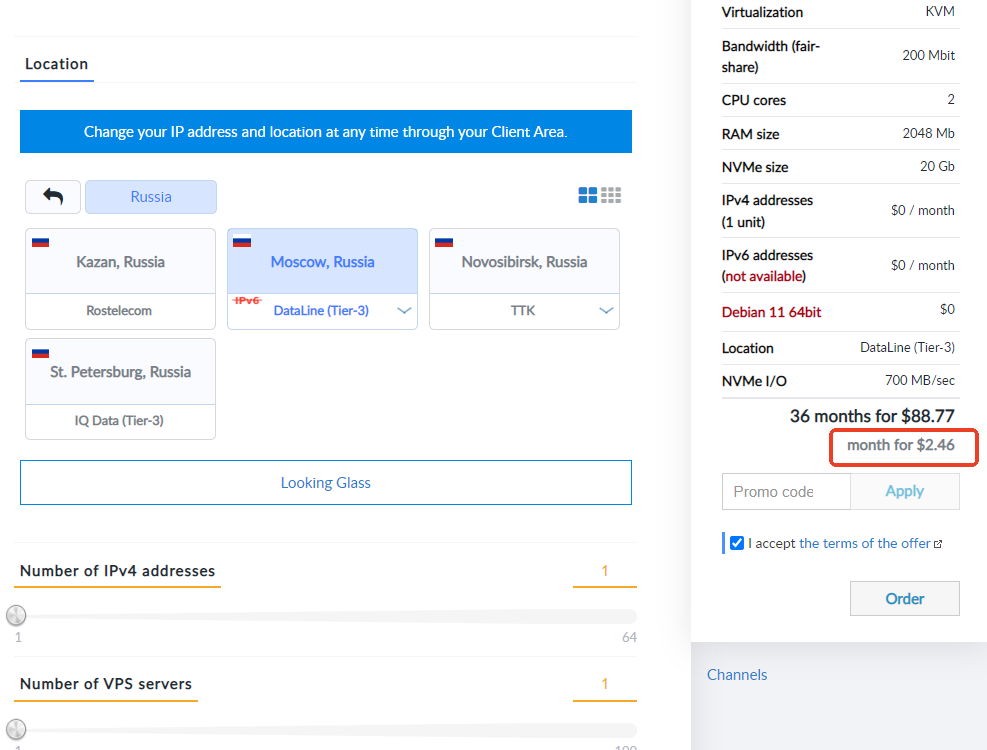Click external link icon beside terms of offer

(x=938, y=544)
